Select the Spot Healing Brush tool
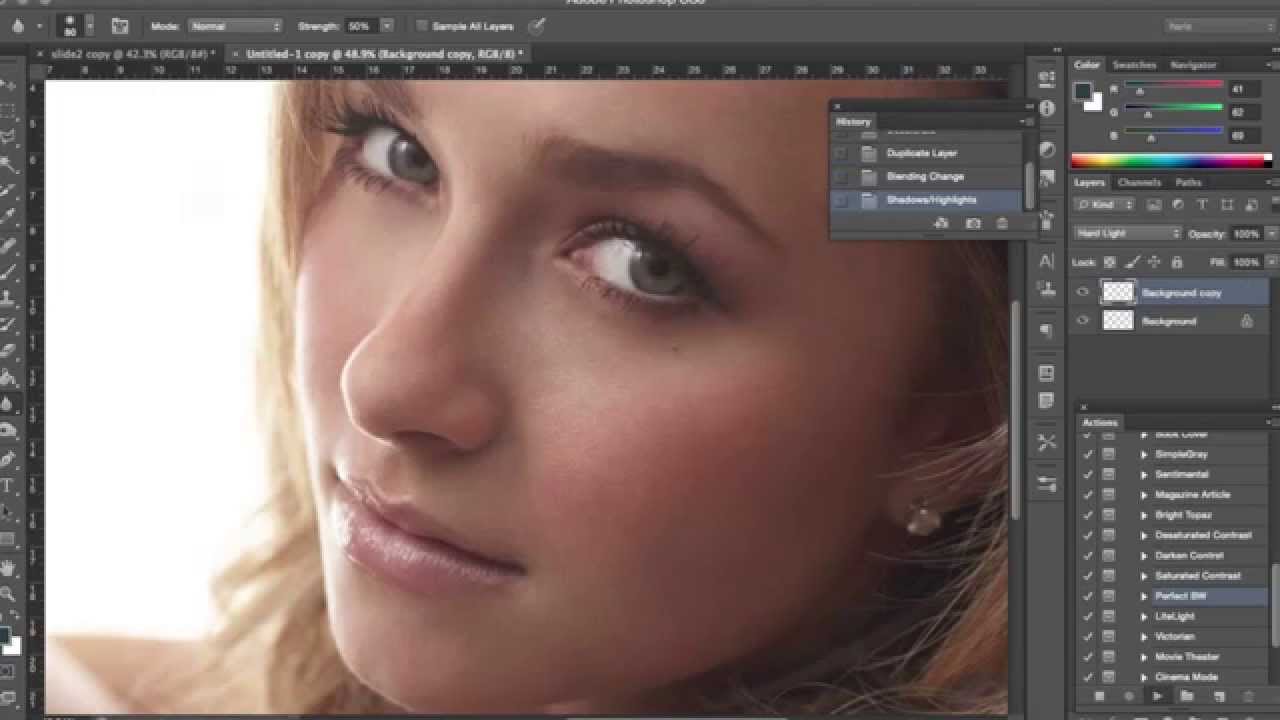 tap(8, 245)
